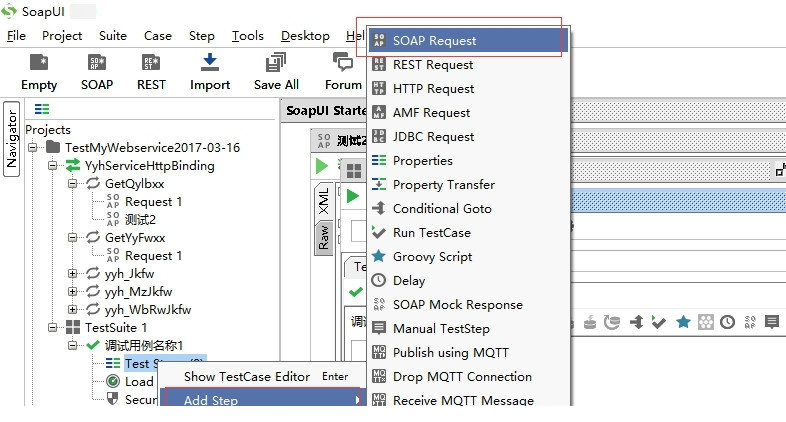Expand the yyh_Jkfw operation node
Screen dimensions: 786x422
pos(73,274)
